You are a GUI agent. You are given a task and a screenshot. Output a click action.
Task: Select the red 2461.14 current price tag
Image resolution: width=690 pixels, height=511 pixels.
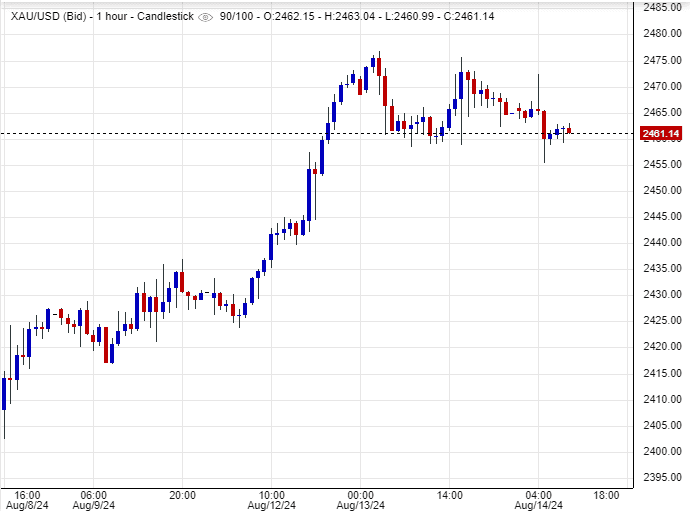tap(661, 134)
